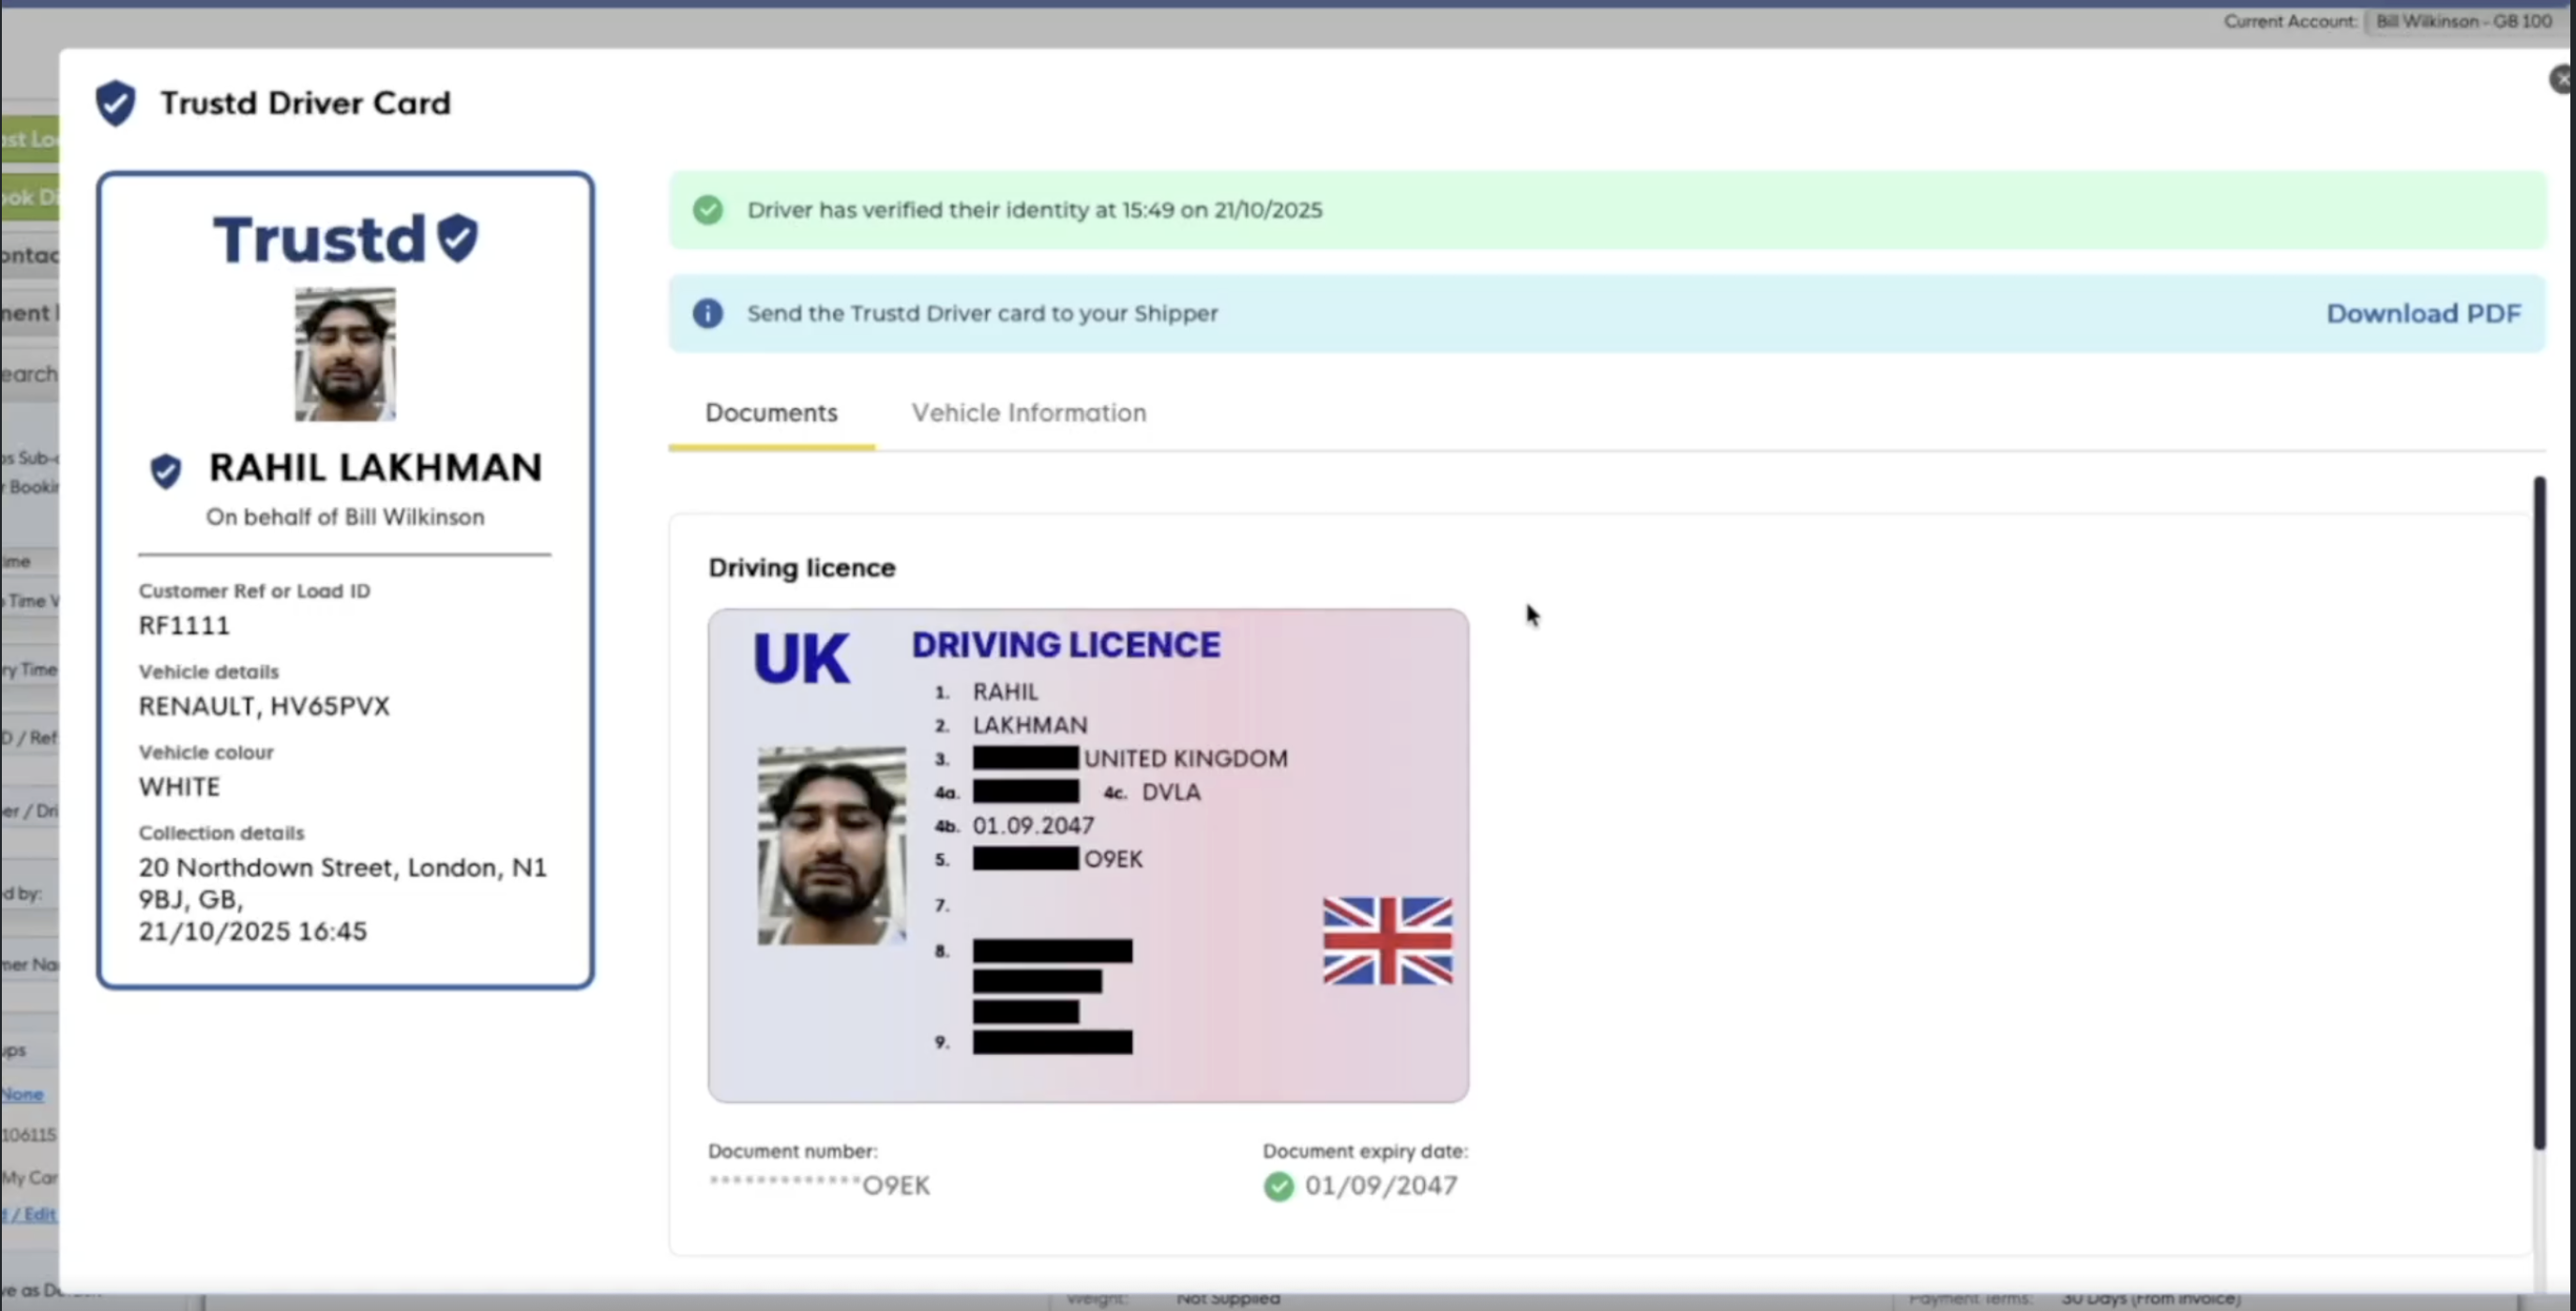
Task: Close the Trustd Driver Card dialog
Action: pyautogui.click(x=2562, y=79)
